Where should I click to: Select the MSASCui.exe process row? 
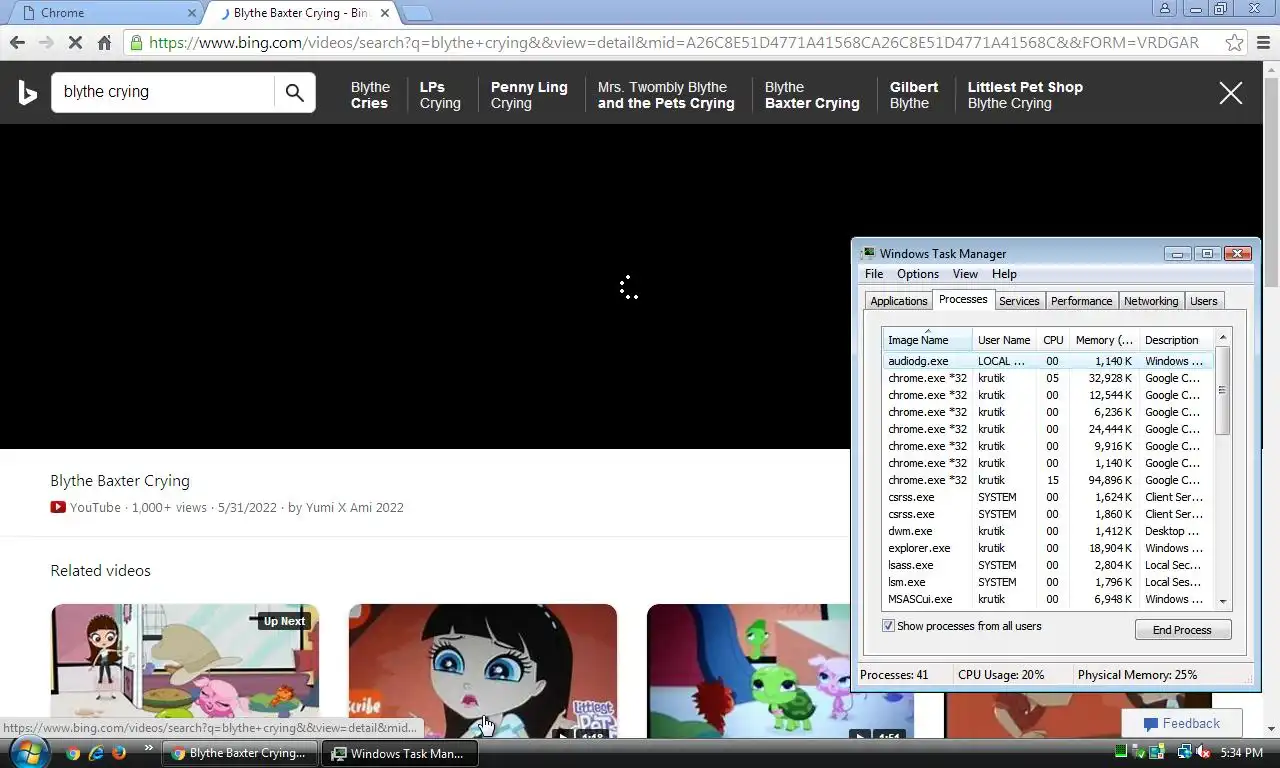[1048, 599]
